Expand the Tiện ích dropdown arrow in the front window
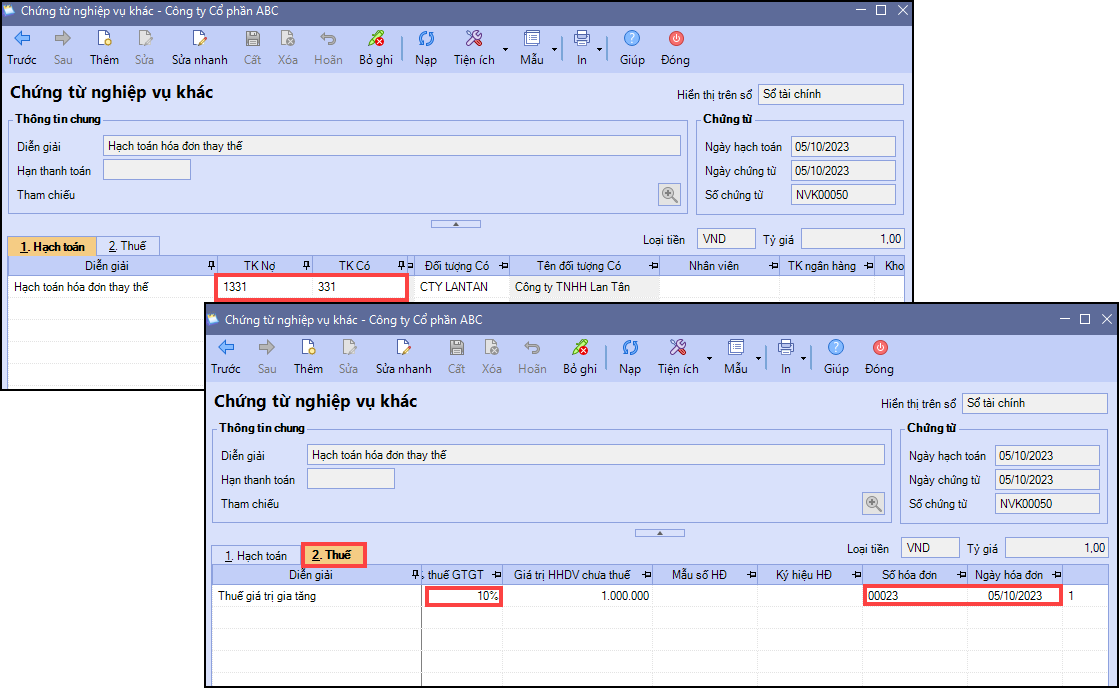This screenshot has height=688, width=1119. (709, 358)
